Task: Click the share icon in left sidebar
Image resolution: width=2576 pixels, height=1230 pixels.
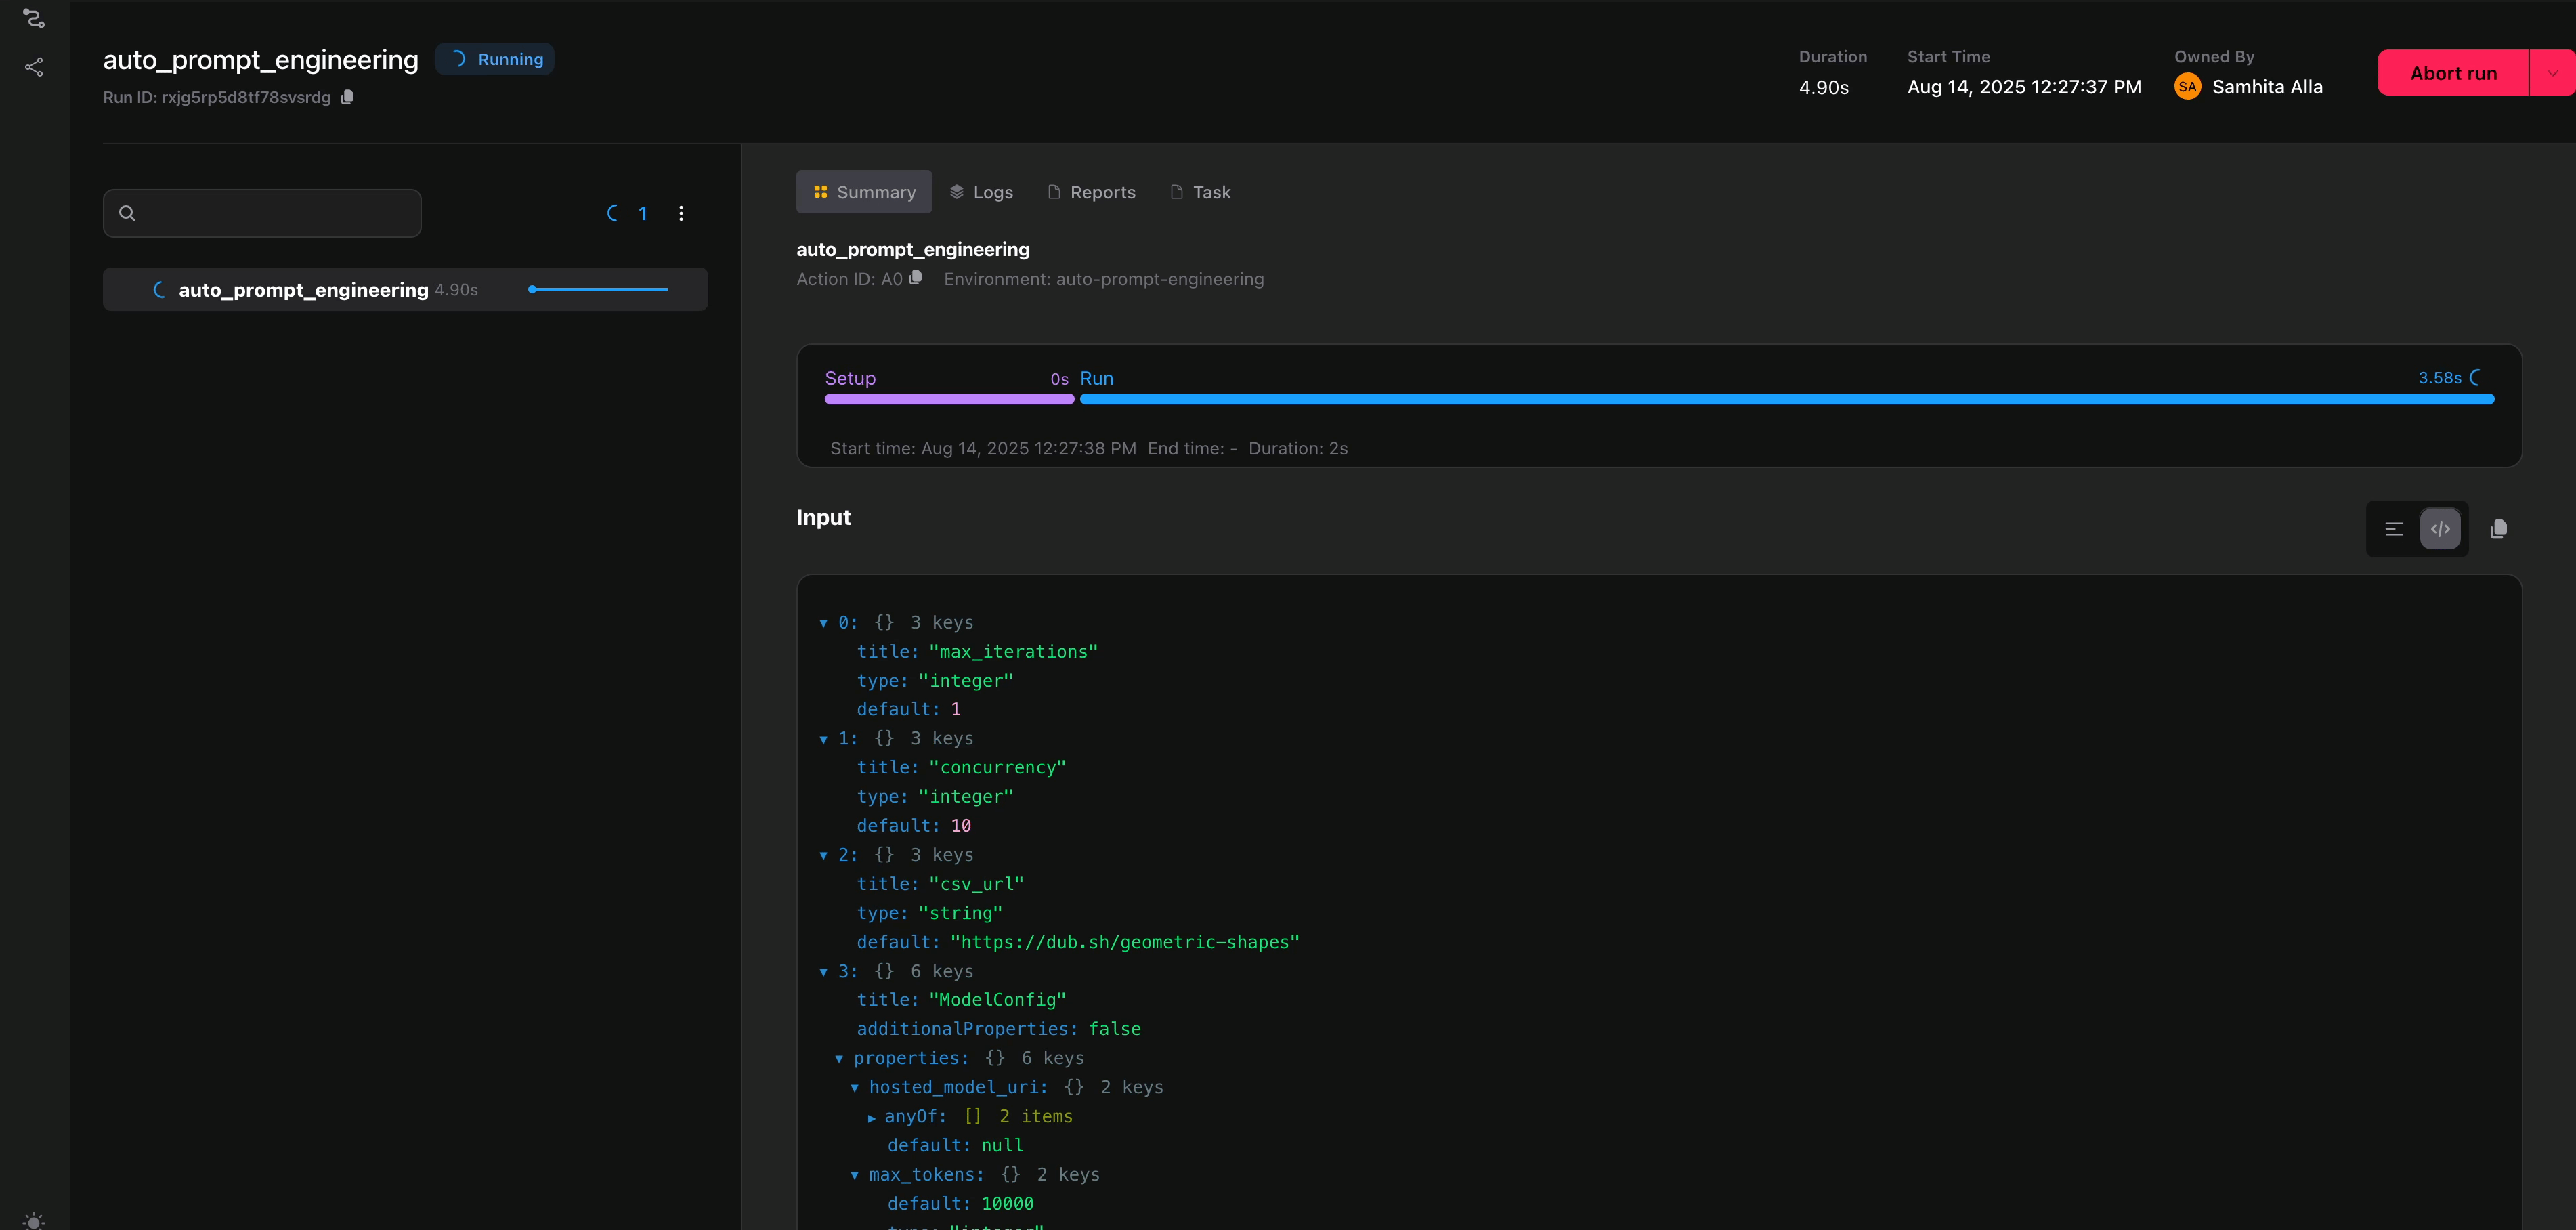Action: point(34,67)
